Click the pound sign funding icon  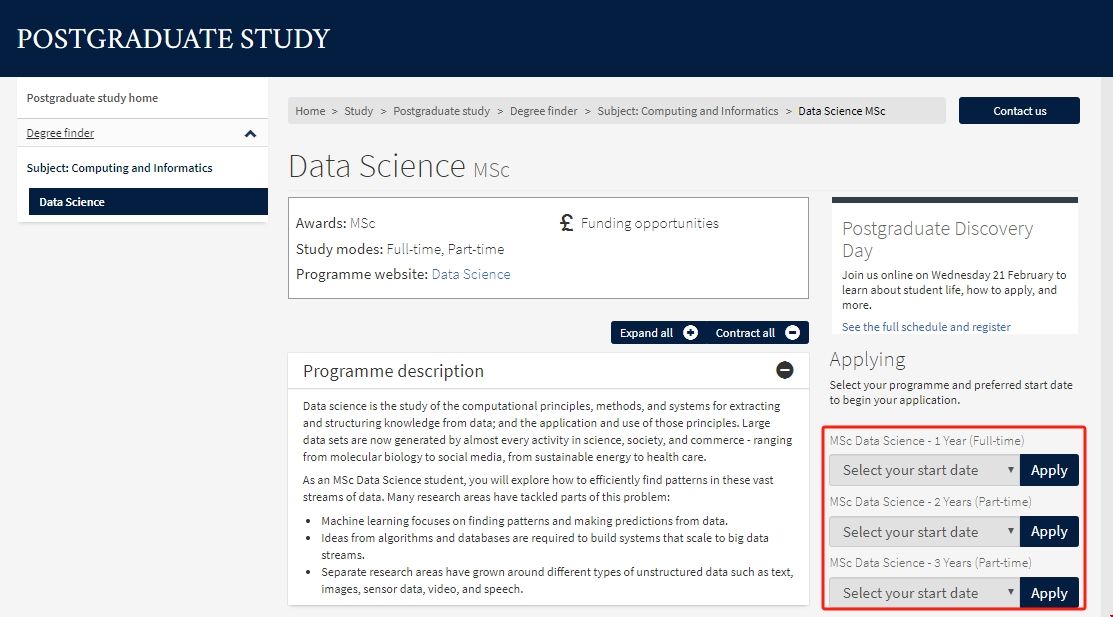pos(566,223)
